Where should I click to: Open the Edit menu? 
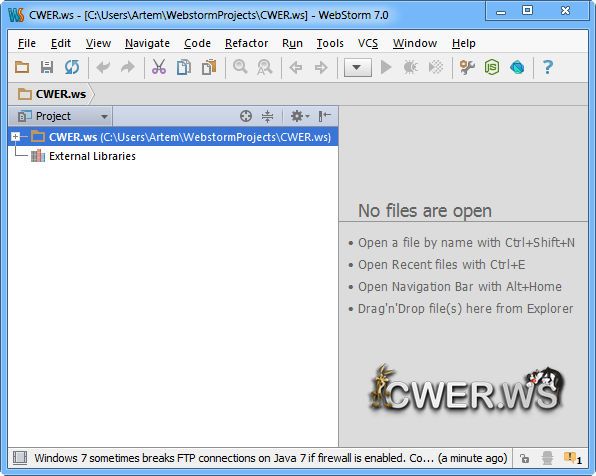(61, 43)
